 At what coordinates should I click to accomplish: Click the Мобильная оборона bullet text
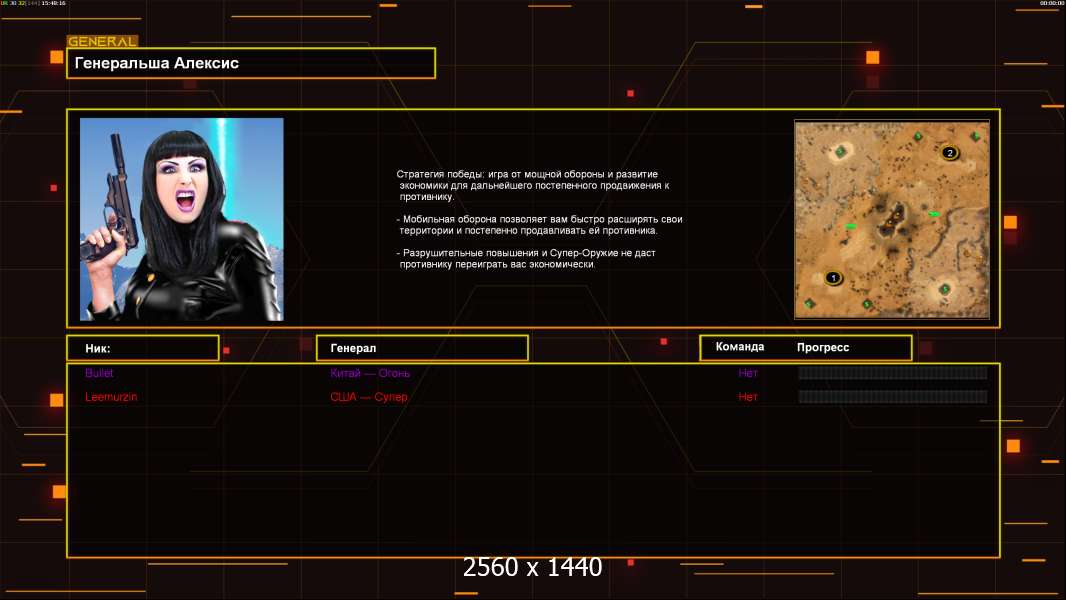(x=539, y=225)
